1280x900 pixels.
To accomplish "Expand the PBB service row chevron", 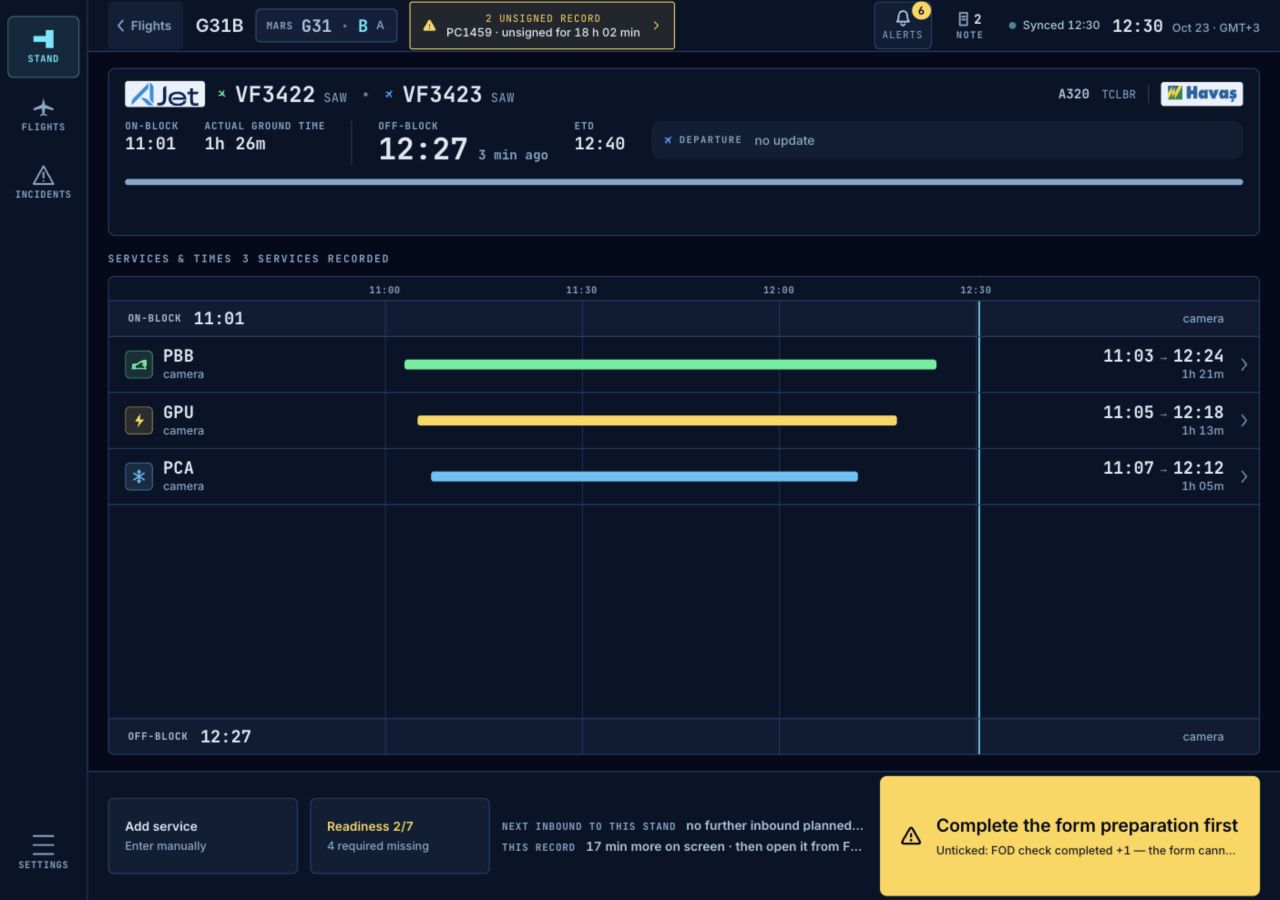I will point(1244,364).
